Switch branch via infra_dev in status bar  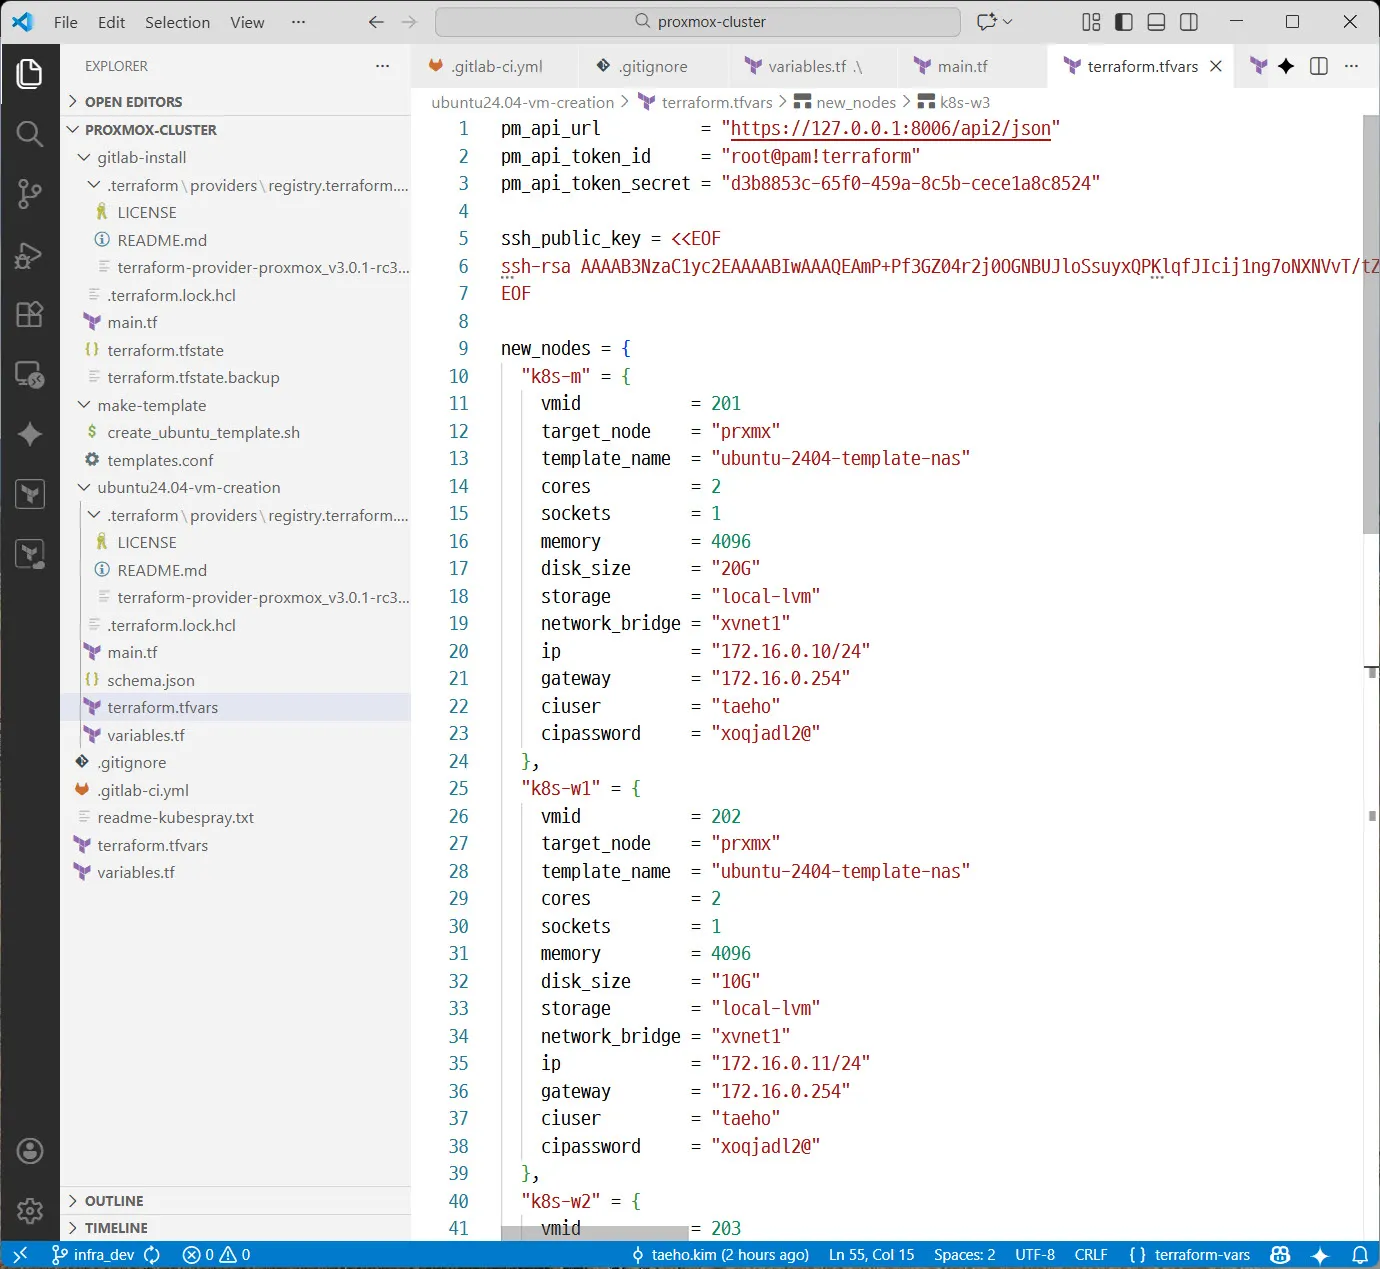93,1254
